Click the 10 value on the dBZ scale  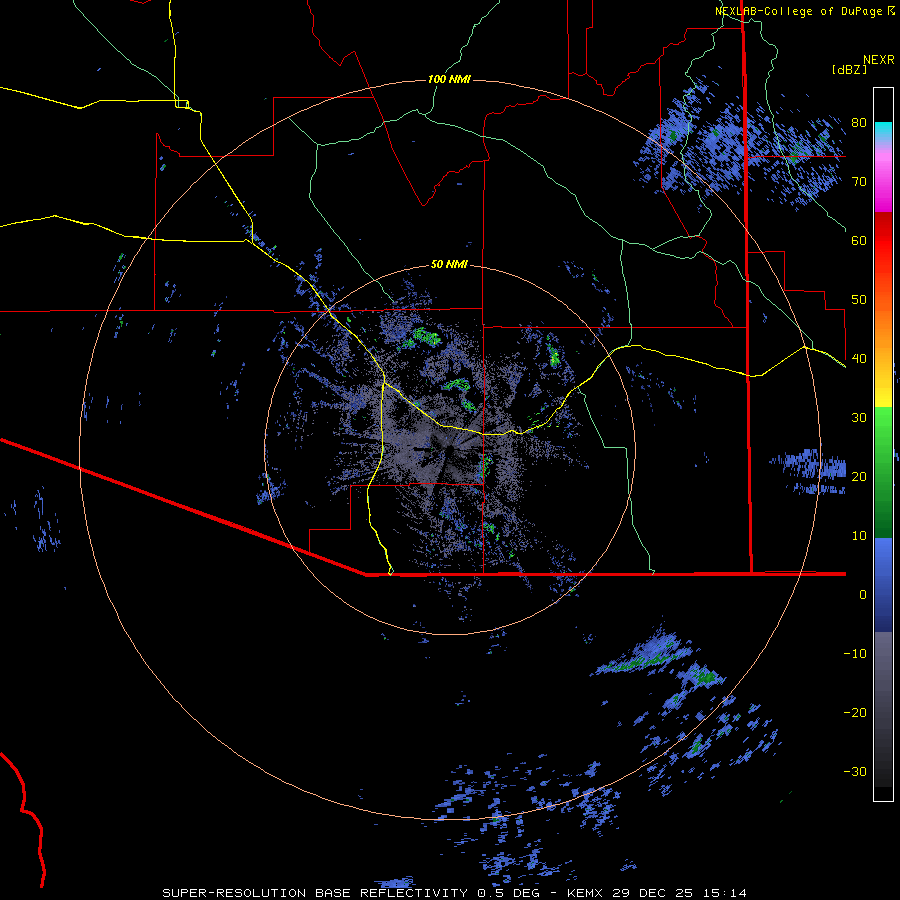[859, 536]
